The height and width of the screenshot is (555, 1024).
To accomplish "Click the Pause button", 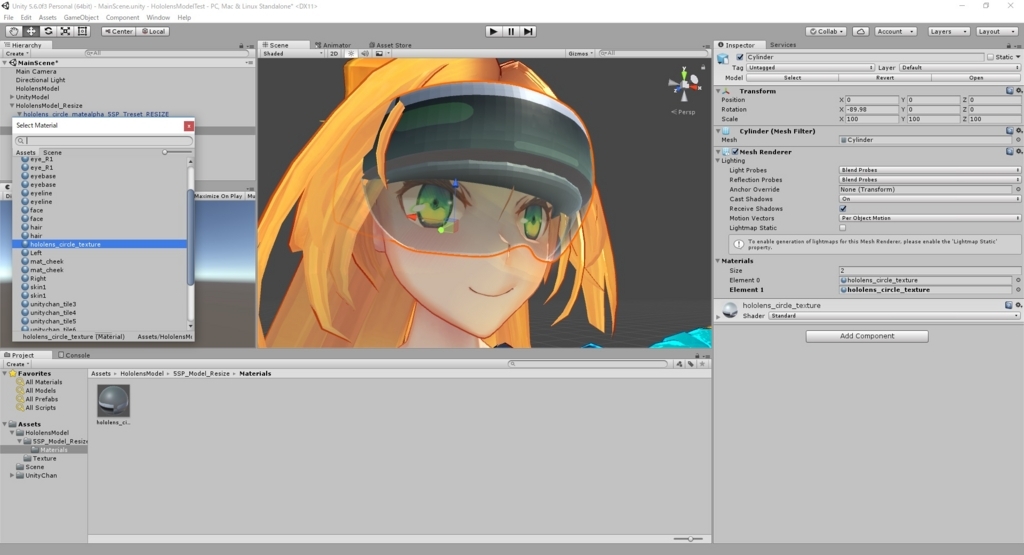I will (511, 31).
